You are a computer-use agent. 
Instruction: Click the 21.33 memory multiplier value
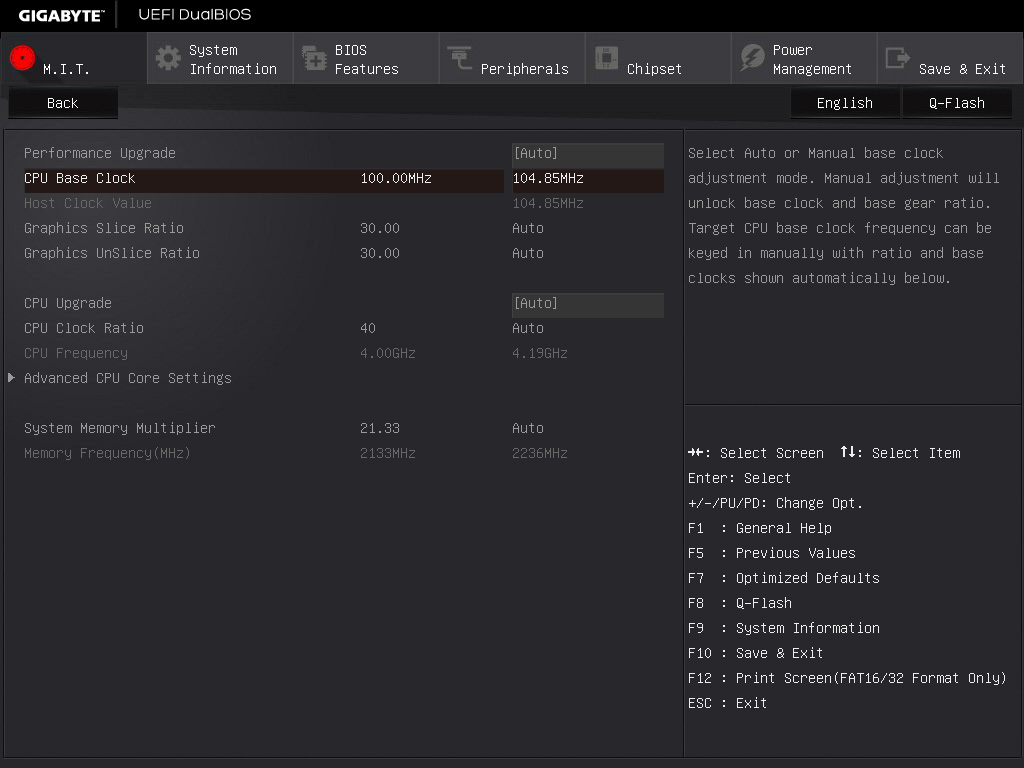click(x=379, y=428)
